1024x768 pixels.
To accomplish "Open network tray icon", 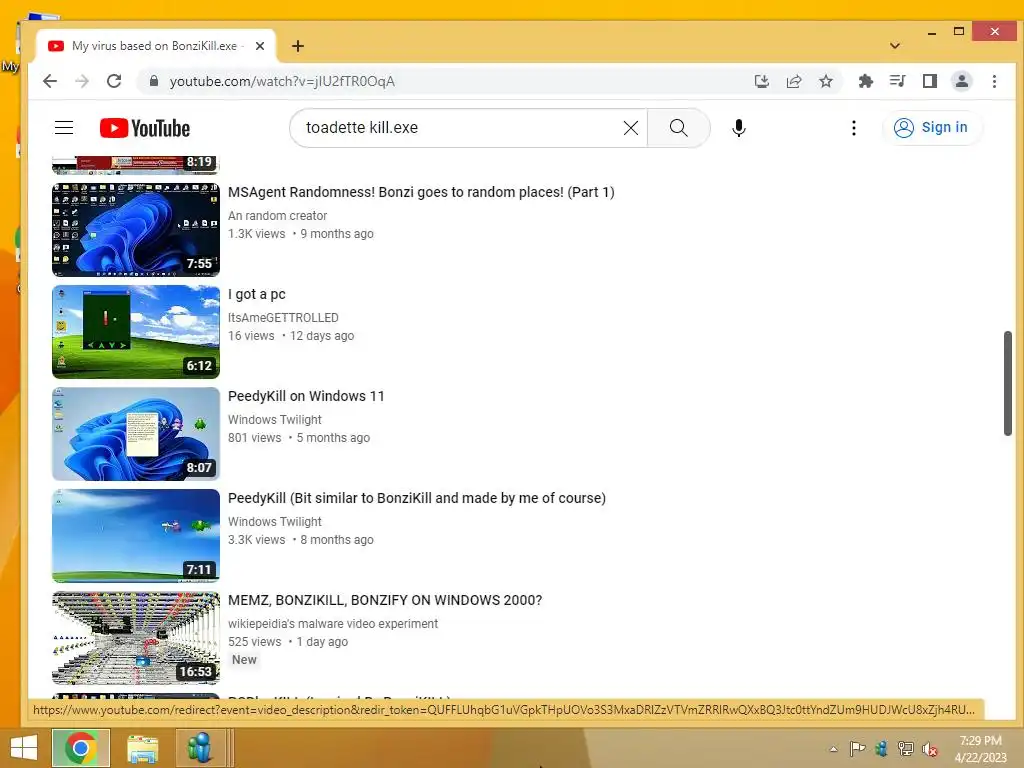I will (905, 748).
